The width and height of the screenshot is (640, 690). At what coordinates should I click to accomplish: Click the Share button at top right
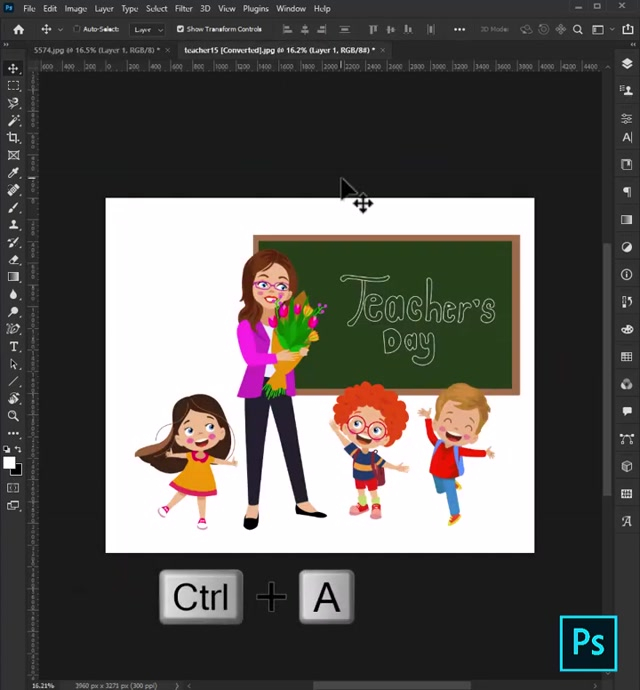click(x=626, y=29)
